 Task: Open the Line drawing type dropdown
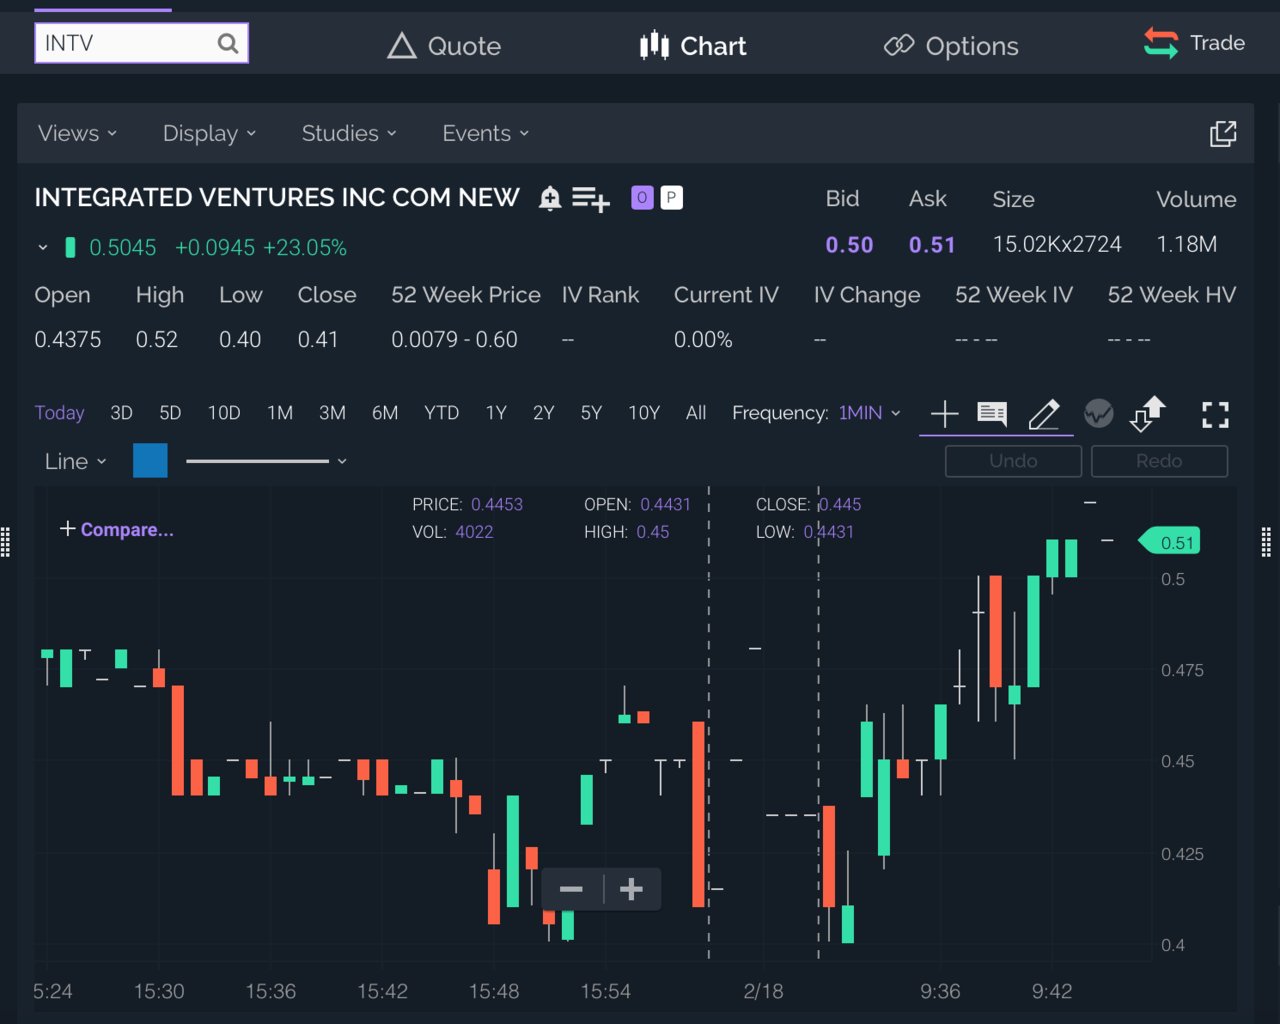coord(76,461)
